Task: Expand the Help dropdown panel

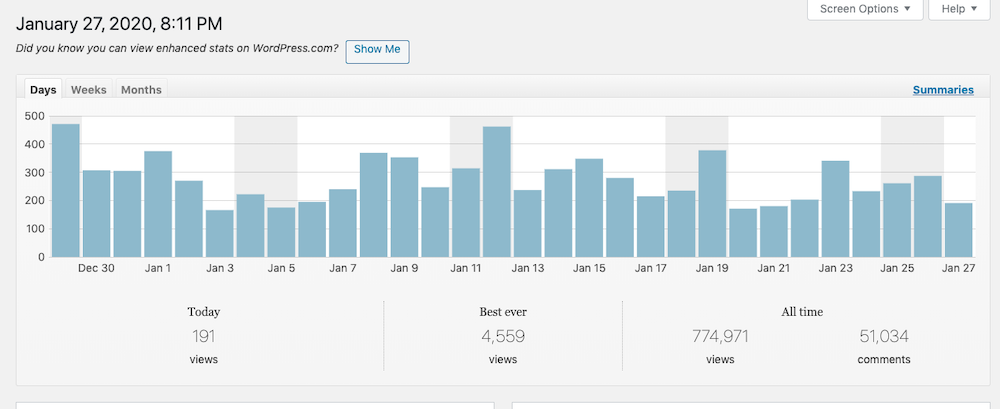Action: 958,9
